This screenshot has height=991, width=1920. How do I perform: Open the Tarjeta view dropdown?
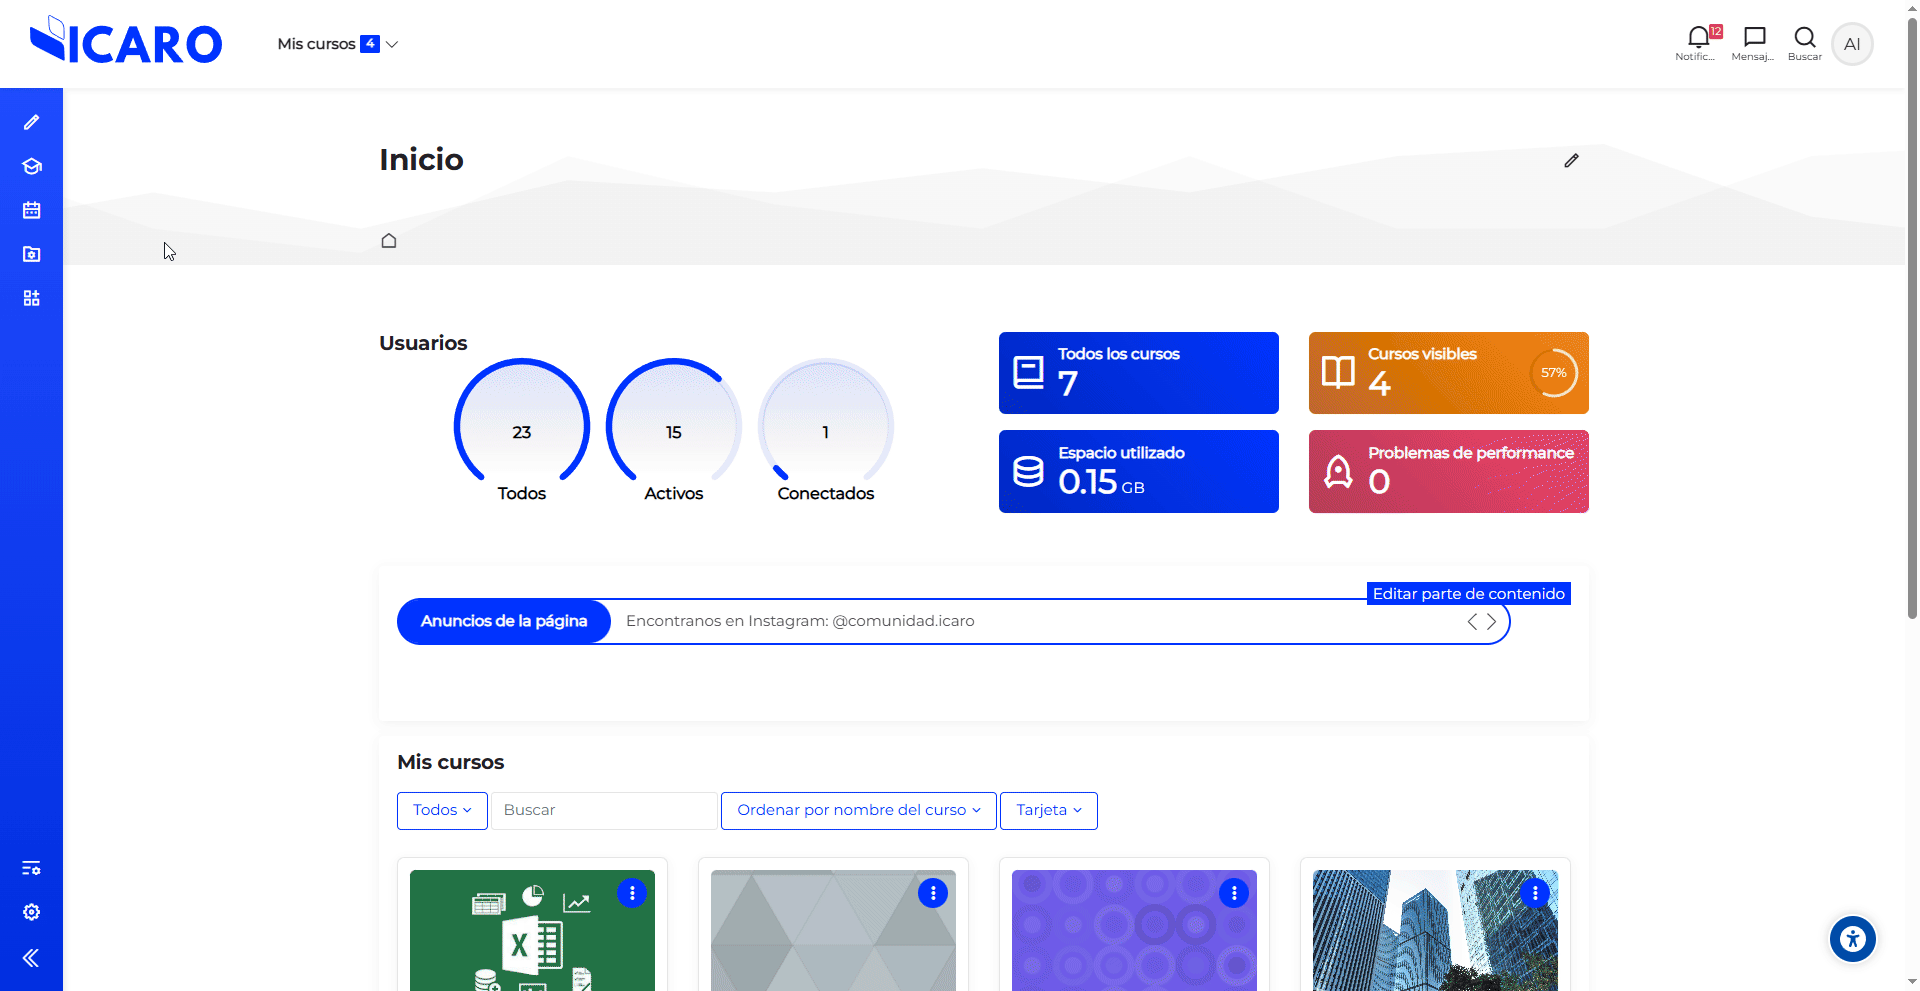(x=1048, y=810)
